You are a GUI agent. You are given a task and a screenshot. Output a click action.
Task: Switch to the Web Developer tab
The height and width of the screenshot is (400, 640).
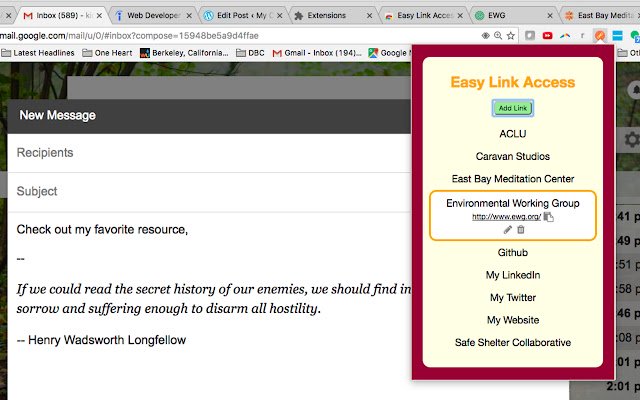tap(153, 16)
